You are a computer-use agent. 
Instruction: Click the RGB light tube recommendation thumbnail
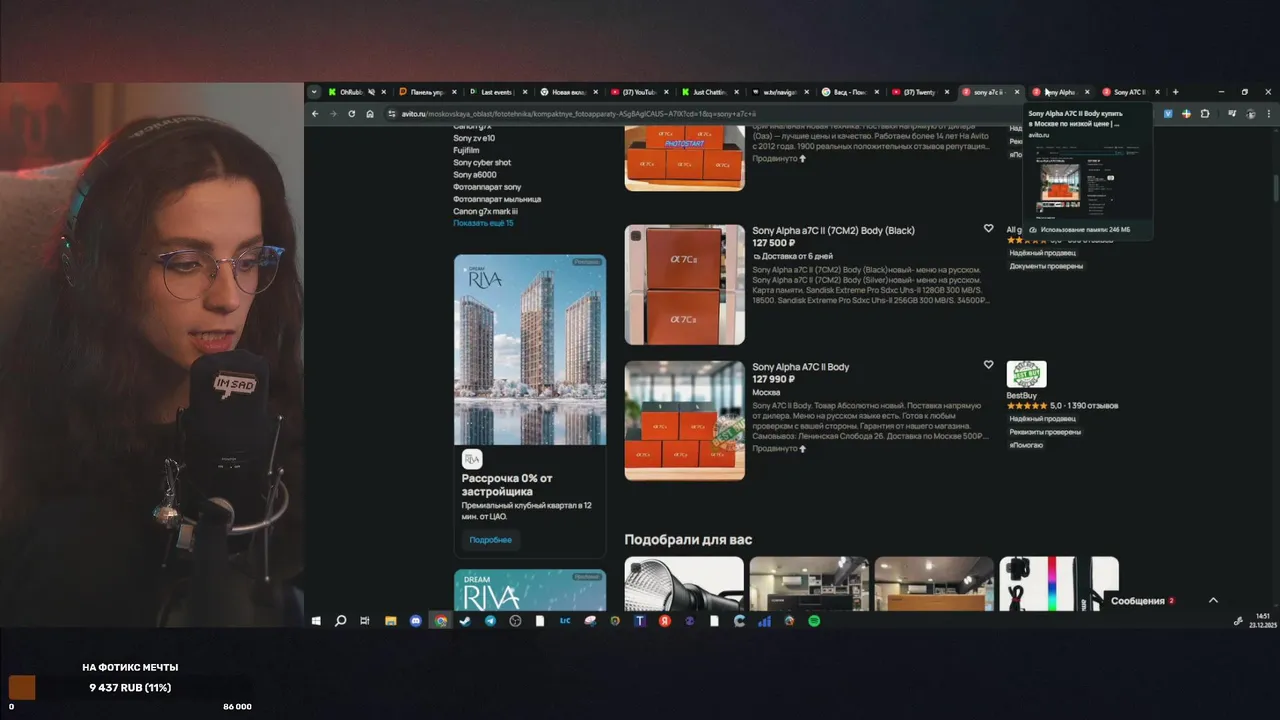click(x=1059, y=583)
